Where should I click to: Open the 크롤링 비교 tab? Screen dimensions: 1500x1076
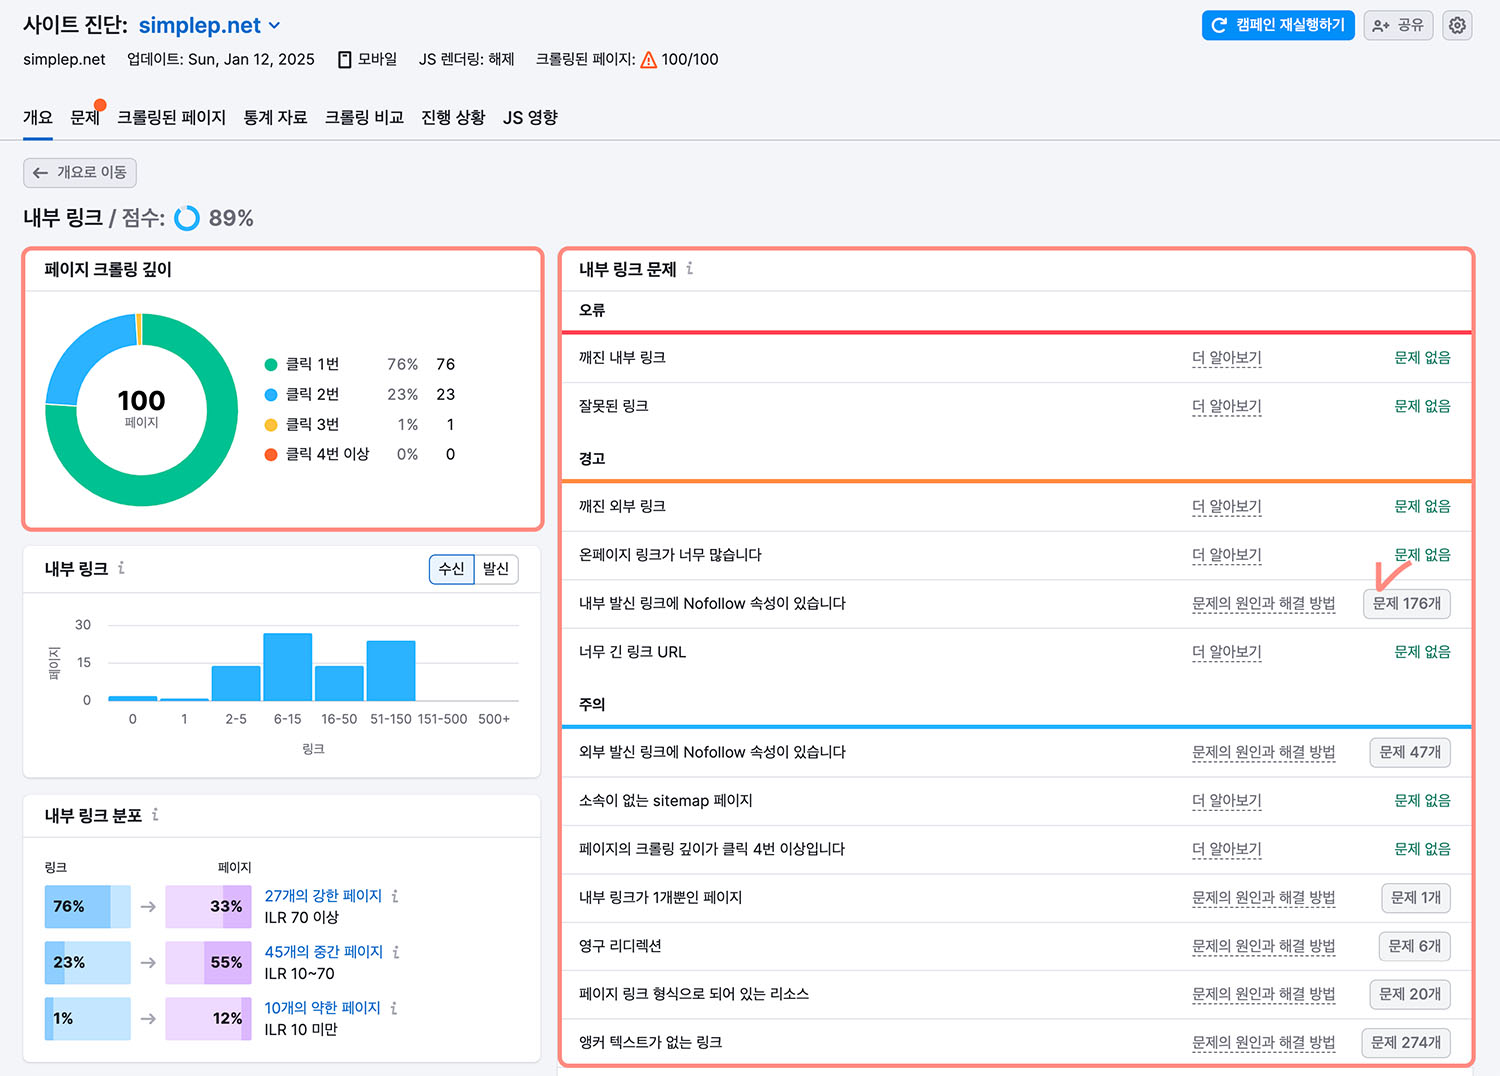[364, 117]
